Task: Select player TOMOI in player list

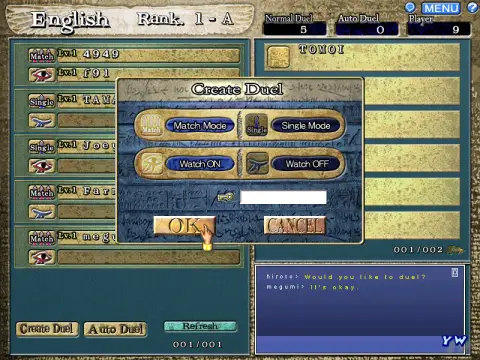Action: 362,57
